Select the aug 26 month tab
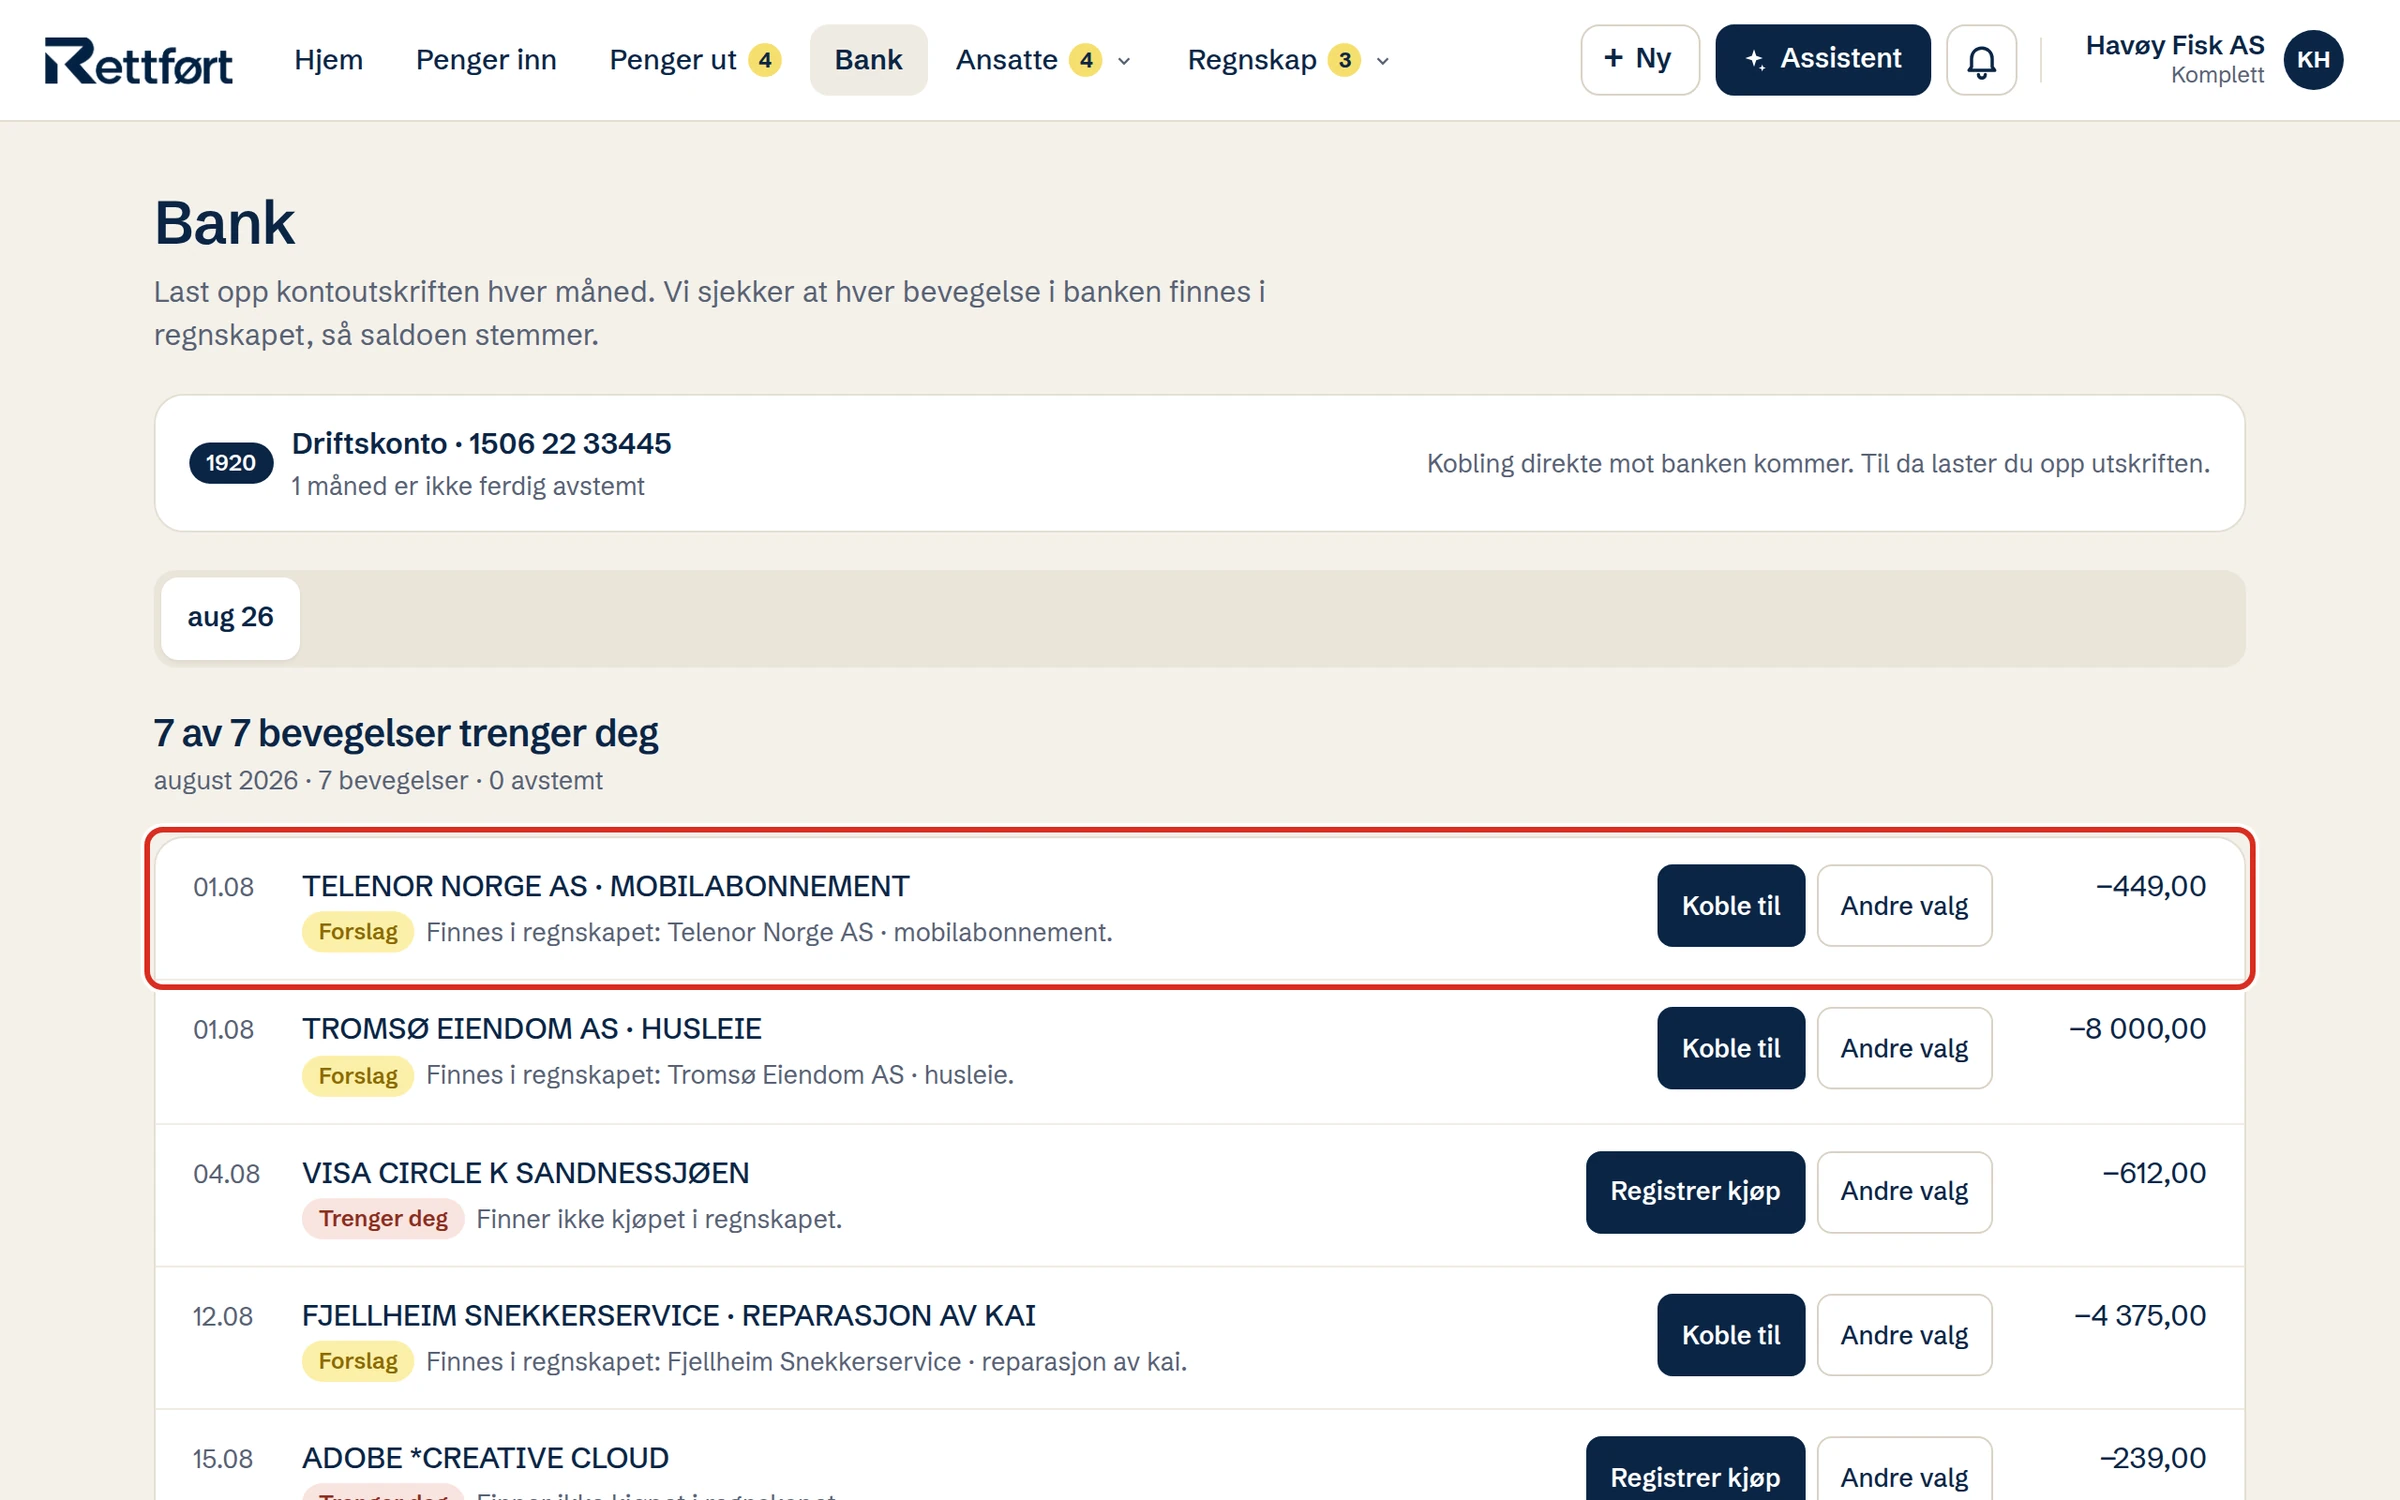Image resolution: width=2400 pixels, height=1500 pixels. coord(230,617)
